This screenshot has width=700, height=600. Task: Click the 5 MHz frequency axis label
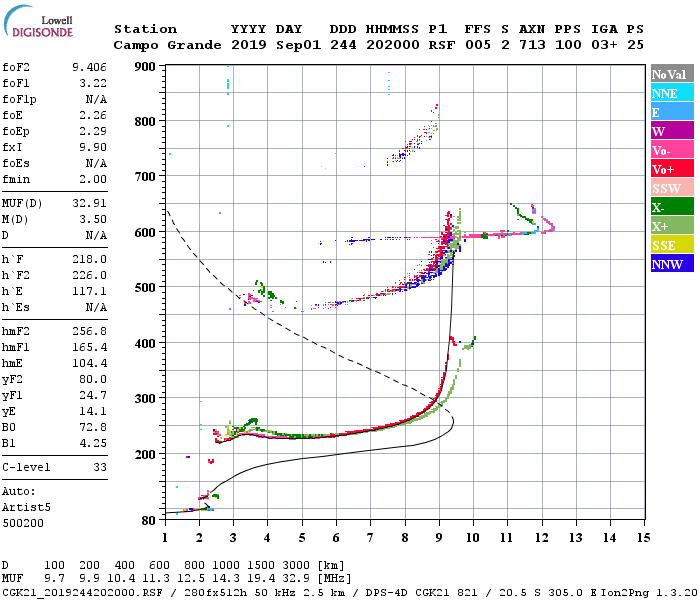coord(302,538)
